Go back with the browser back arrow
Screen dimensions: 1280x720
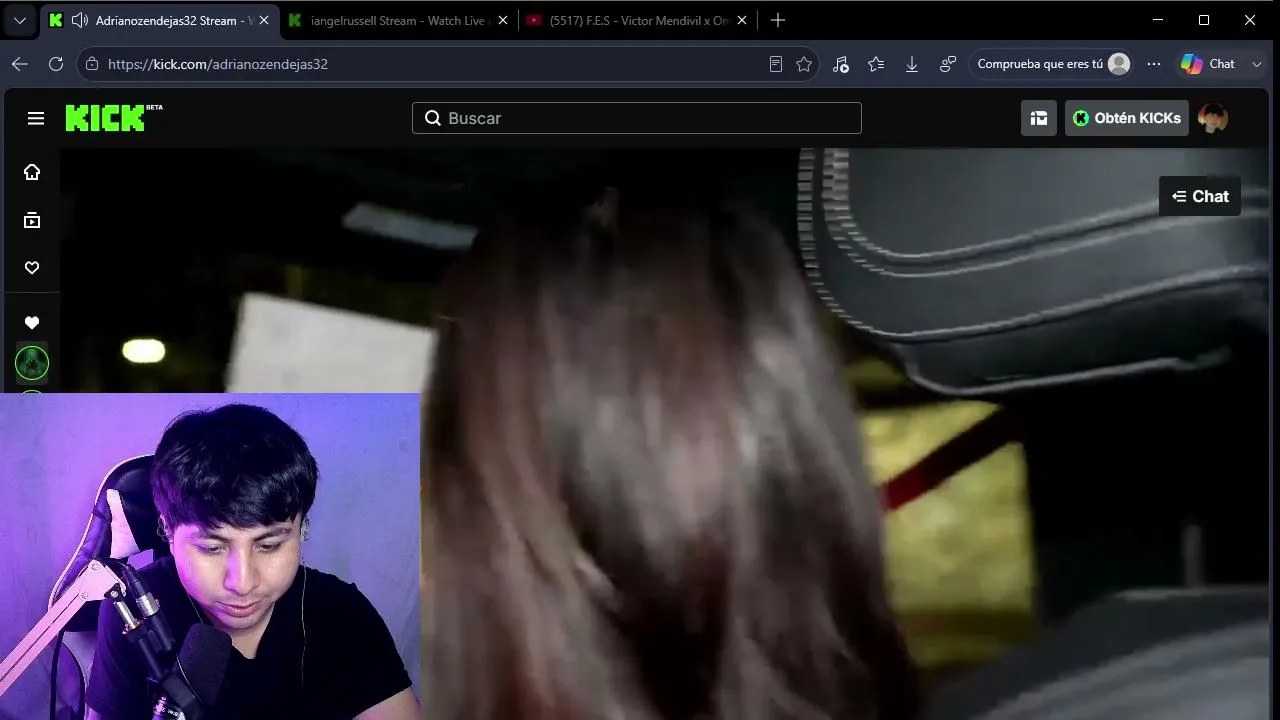click(20, 64)
